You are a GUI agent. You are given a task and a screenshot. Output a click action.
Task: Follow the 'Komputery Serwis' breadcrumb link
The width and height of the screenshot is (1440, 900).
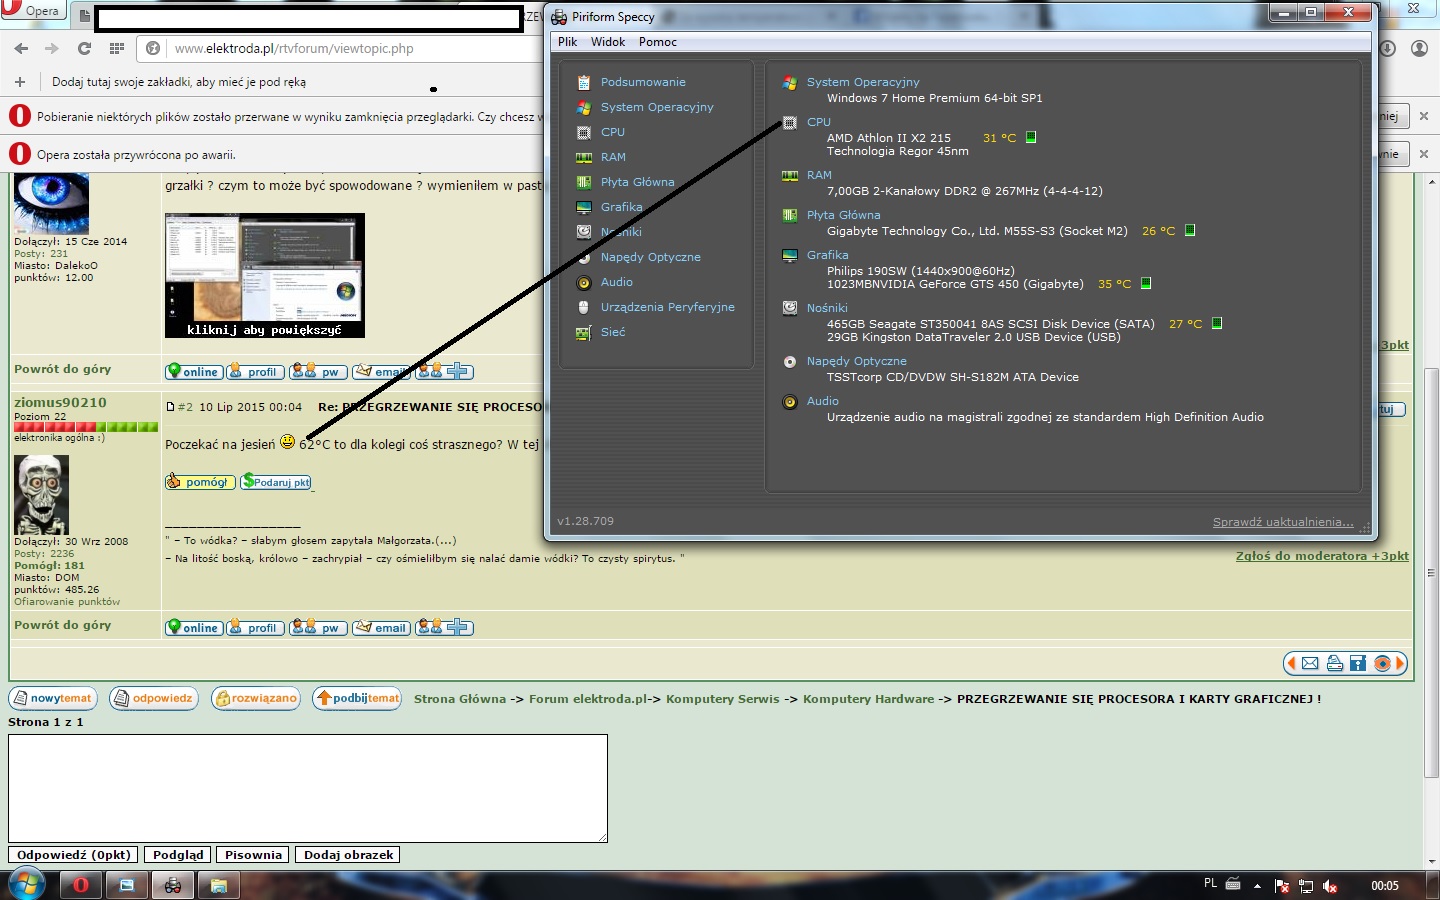(x=723, y=699)
